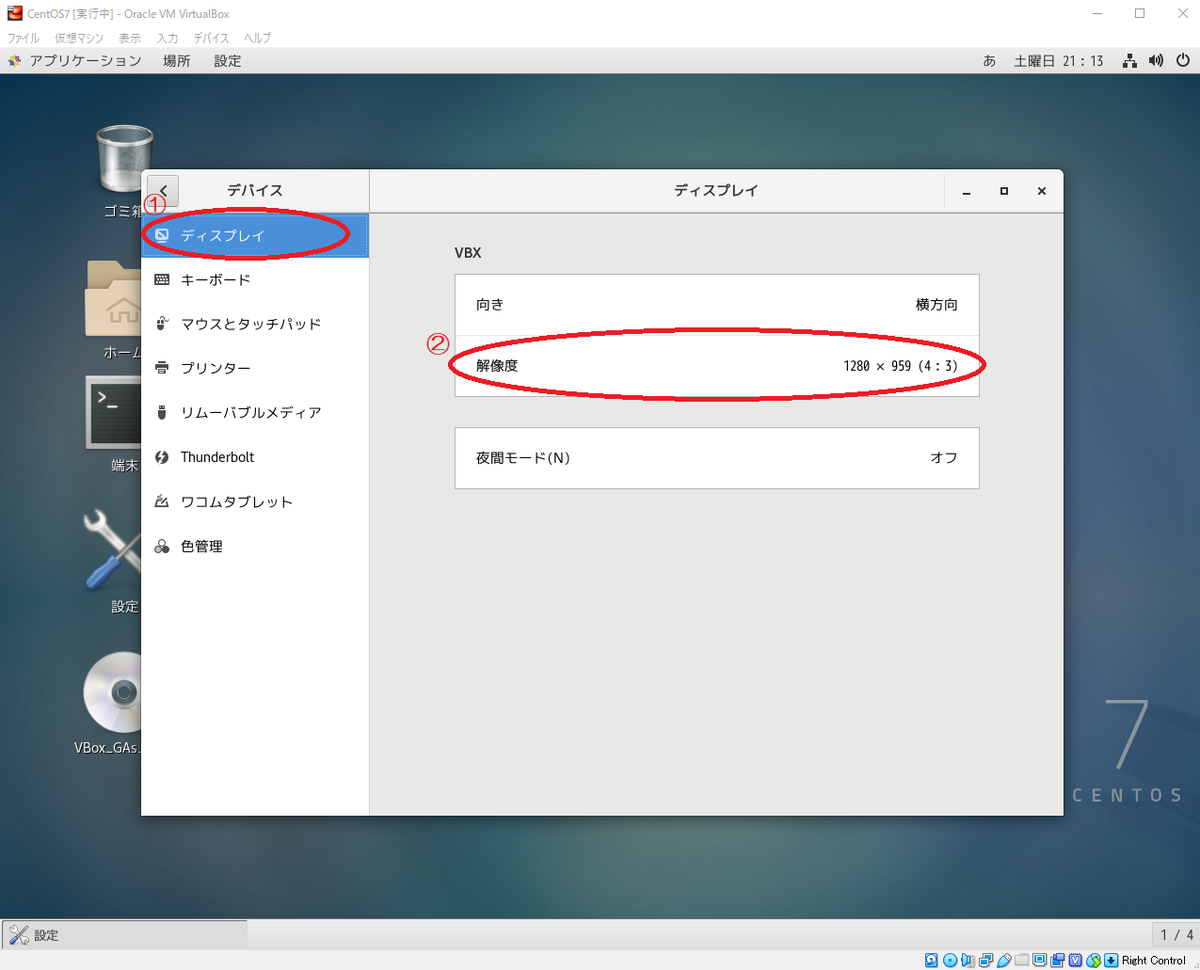Click the CentOS red VirtualBox title icon
This screenshot has width=1200, height=970.
coord(14,13)
